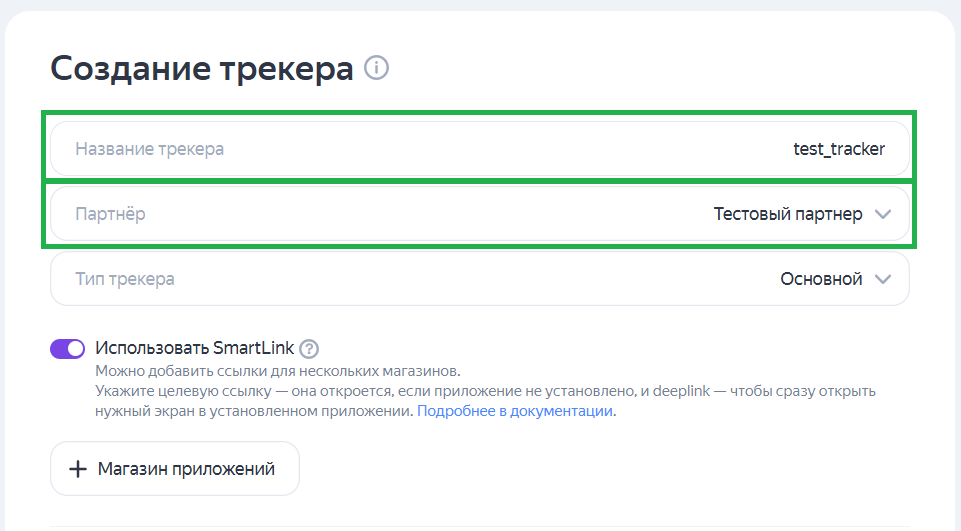Open the Партнёр selection field
Viewport: 961px width, 531px height.
click(480, 214)
